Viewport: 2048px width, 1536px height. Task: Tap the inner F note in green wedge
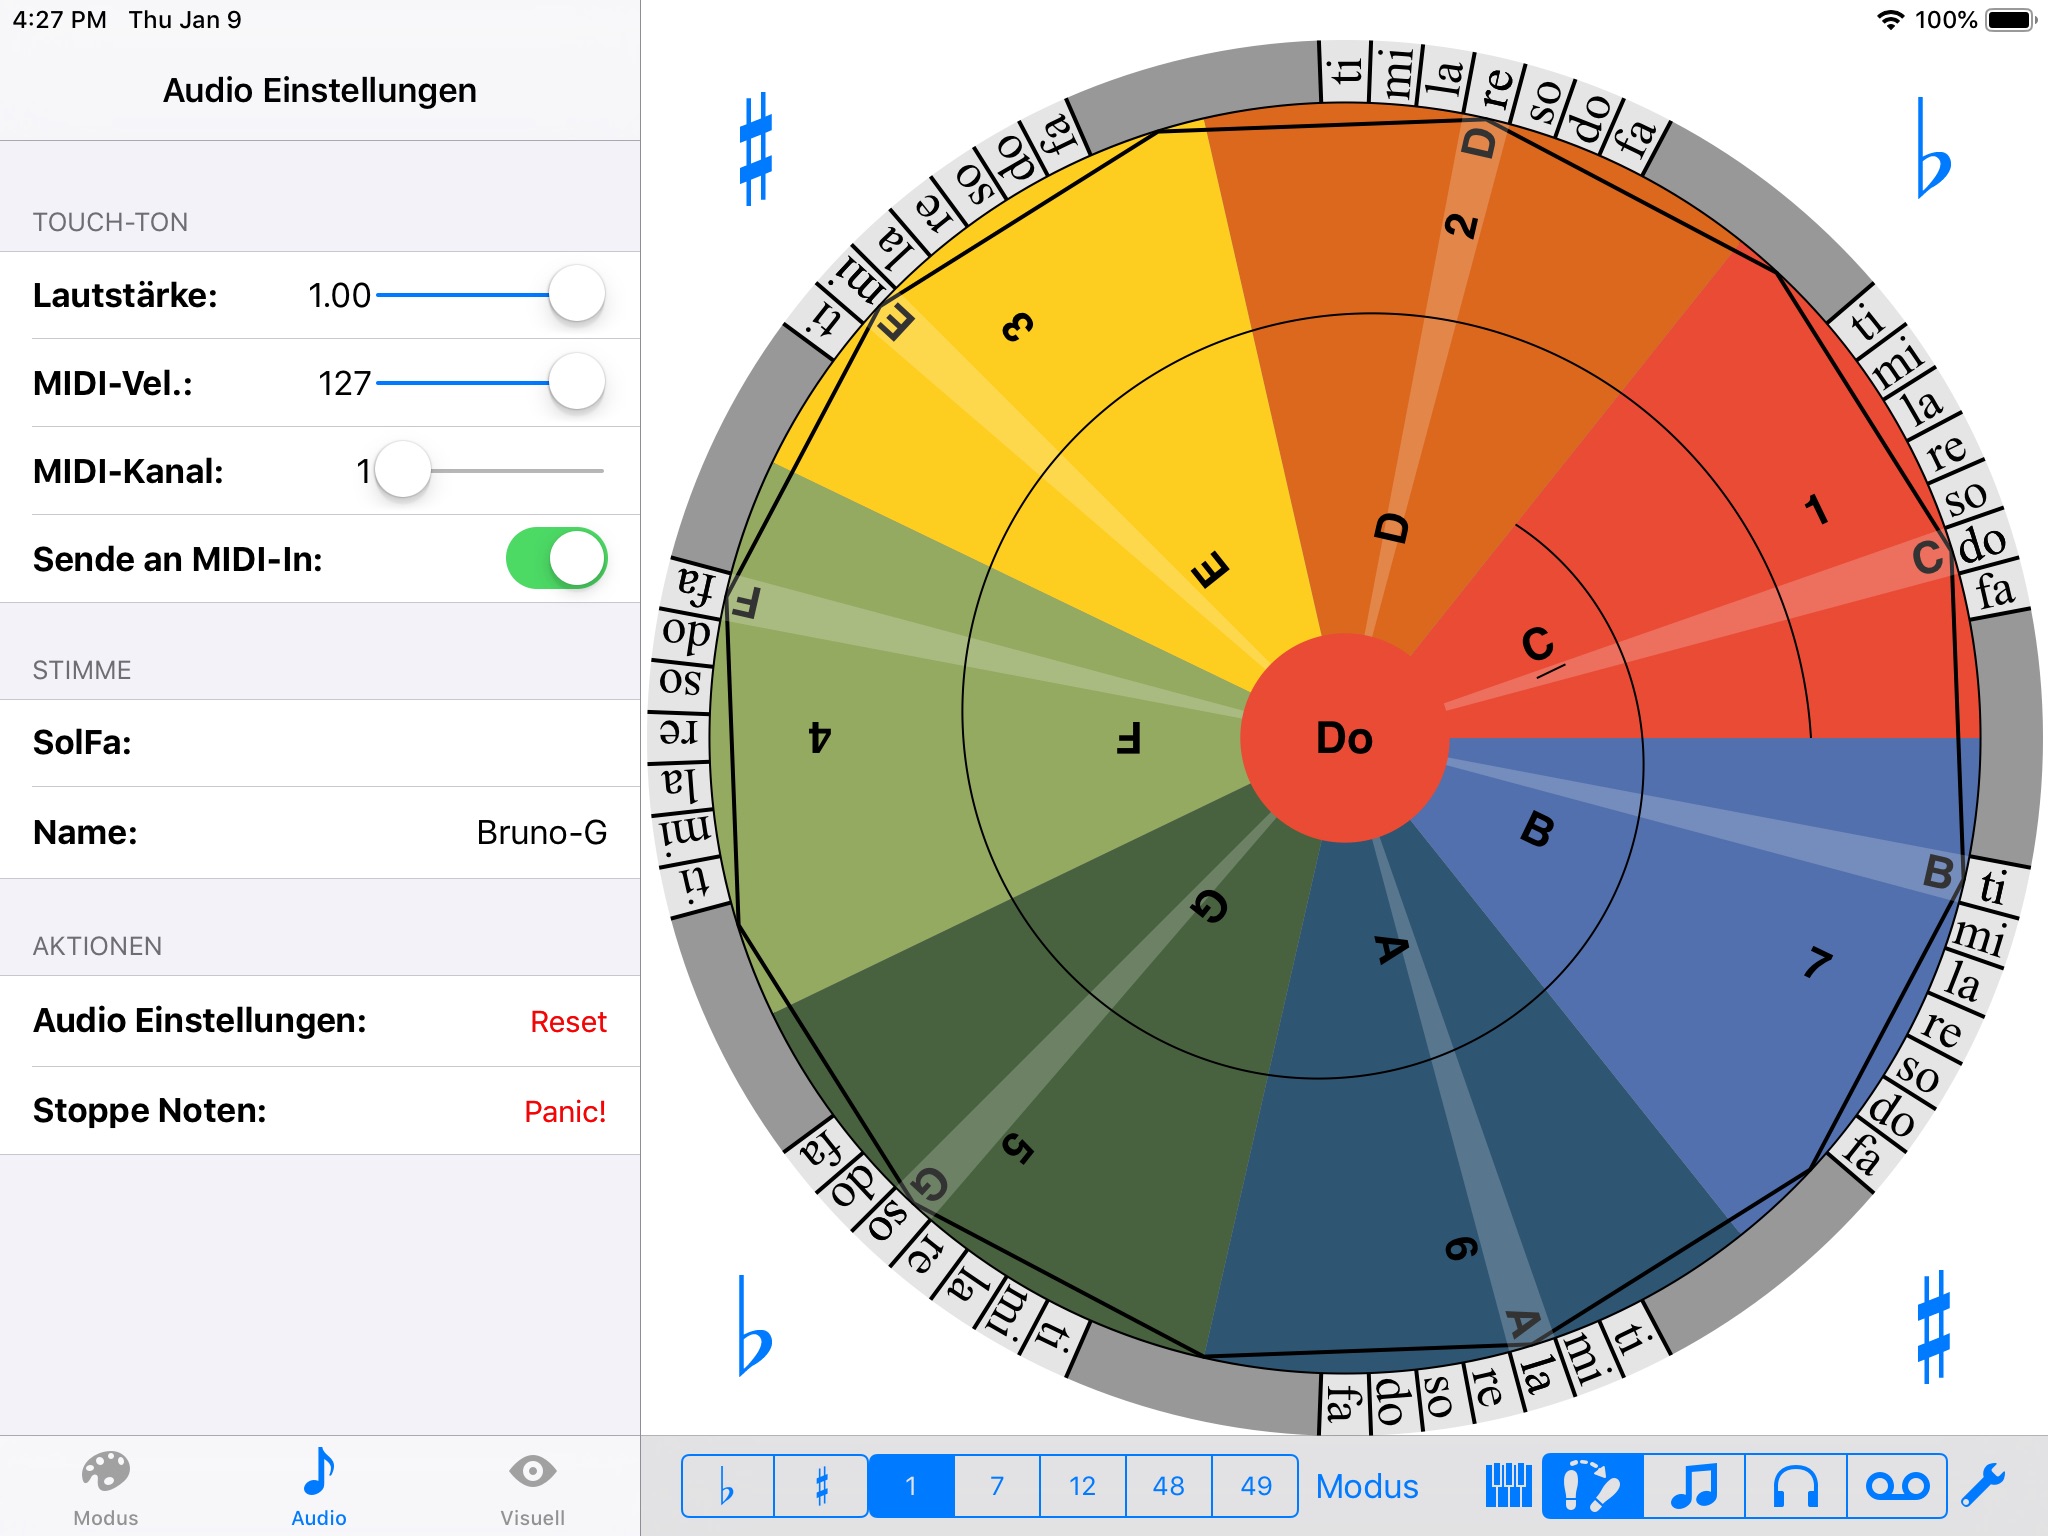pyautogui.click(x=1129, y=738)
